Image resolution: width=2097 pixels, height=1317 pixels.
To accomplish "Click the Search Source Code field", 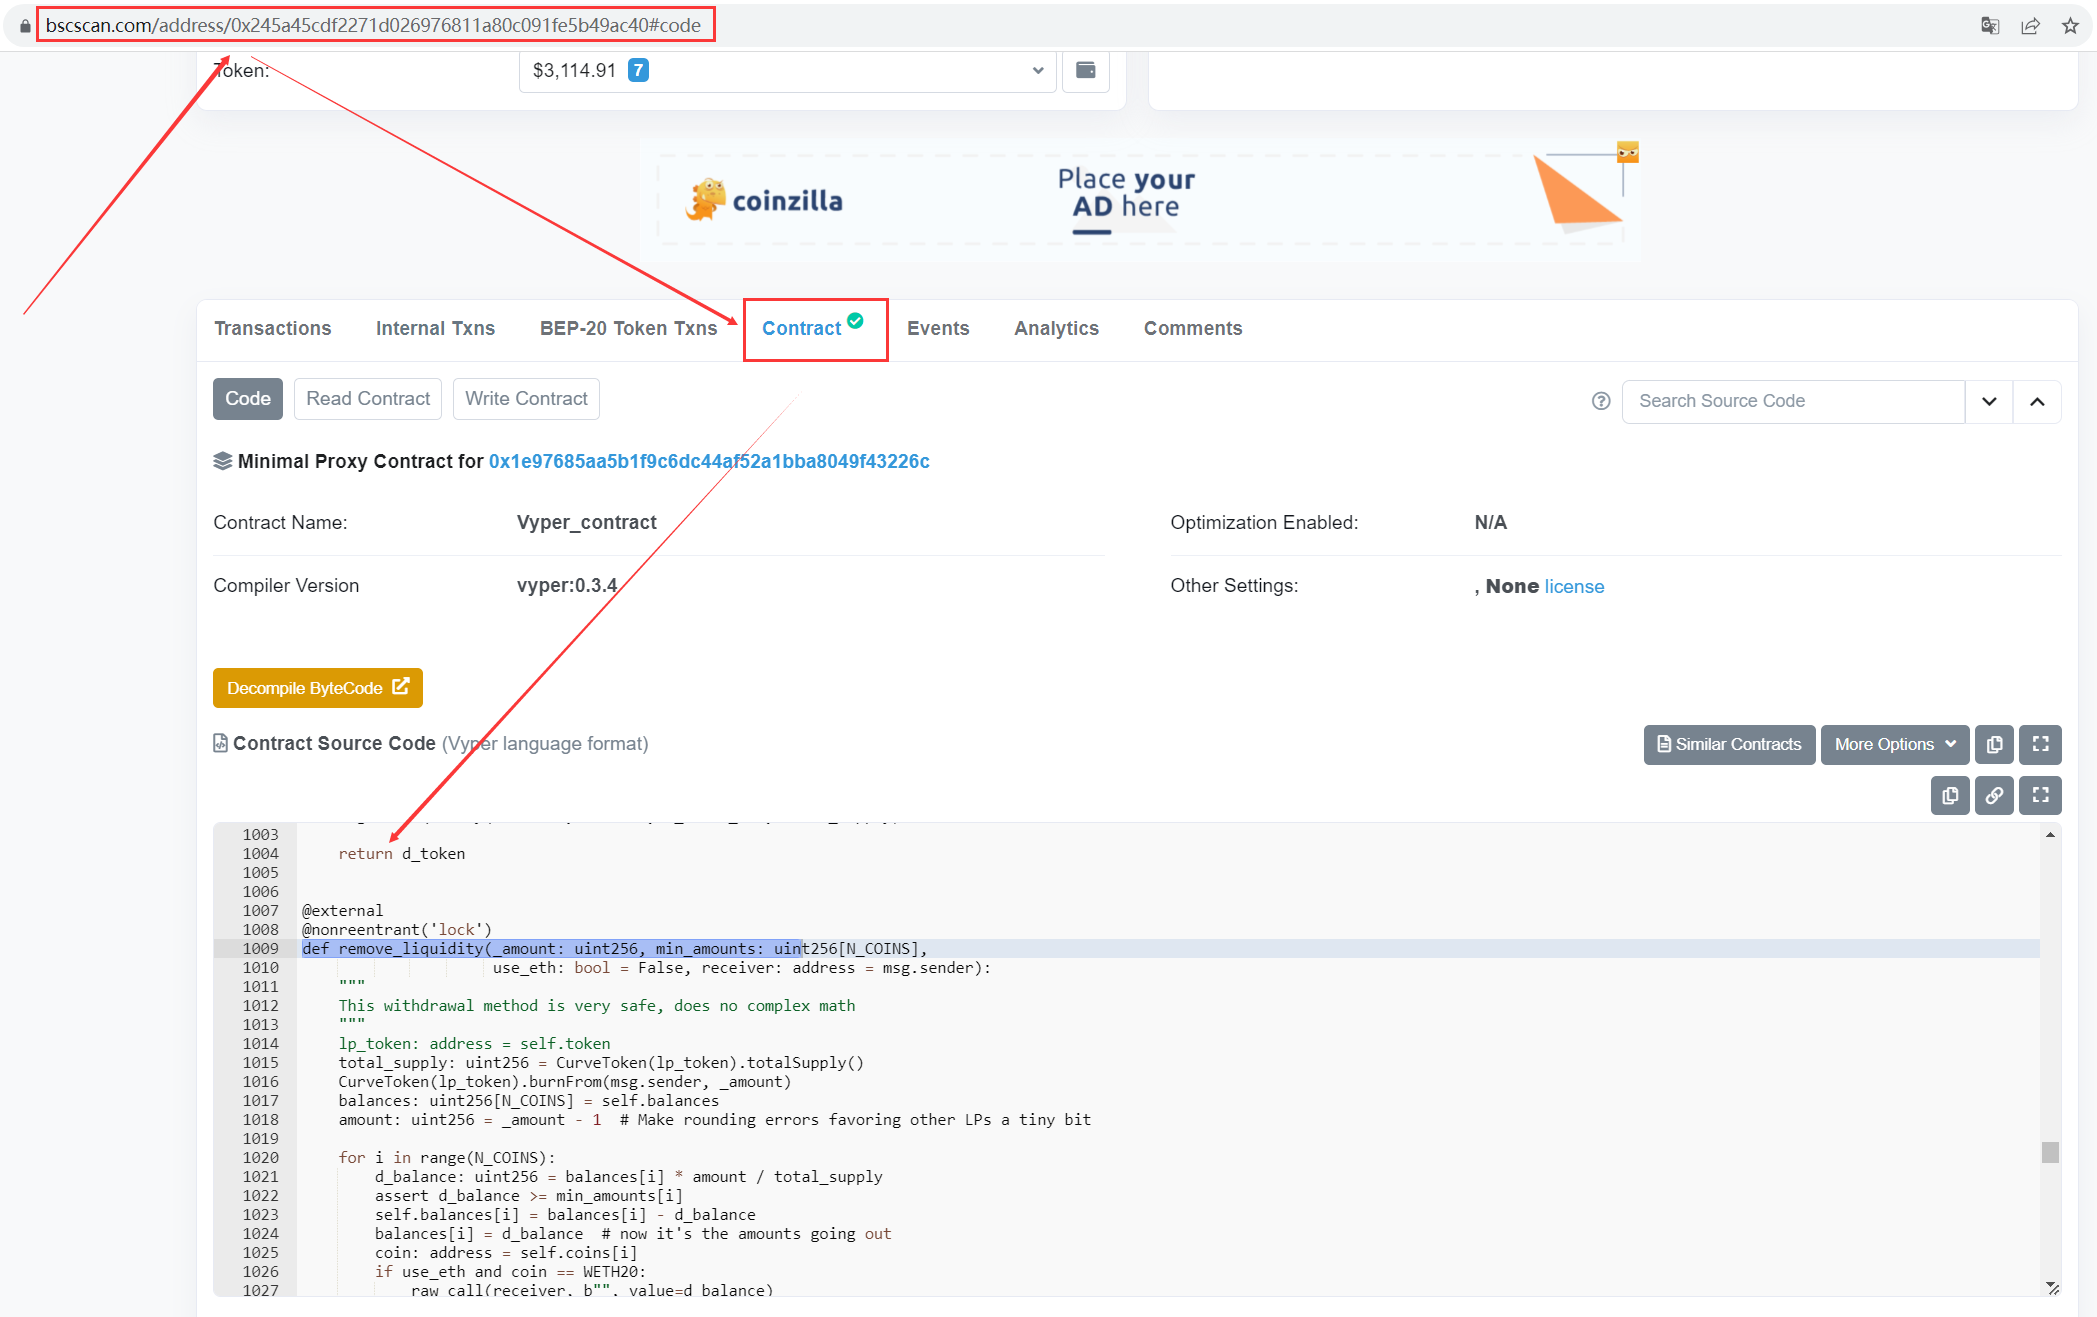I will click(1792, 401).
